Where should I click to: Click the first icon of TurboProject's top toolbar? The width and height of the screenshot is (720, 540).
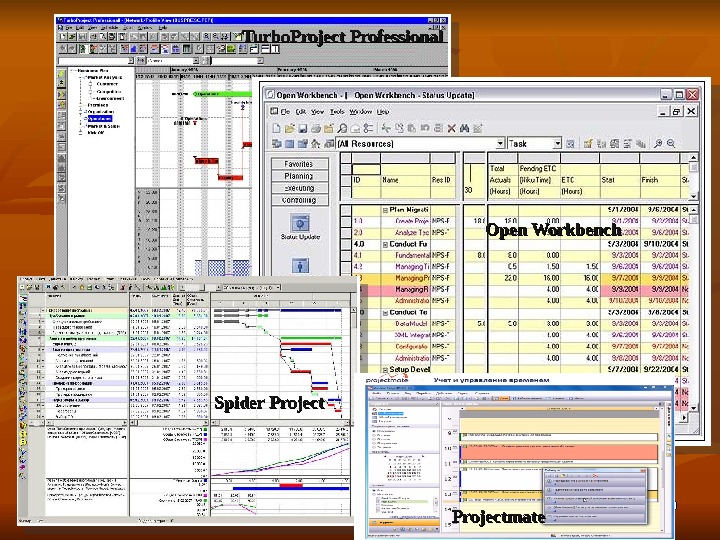62,36
